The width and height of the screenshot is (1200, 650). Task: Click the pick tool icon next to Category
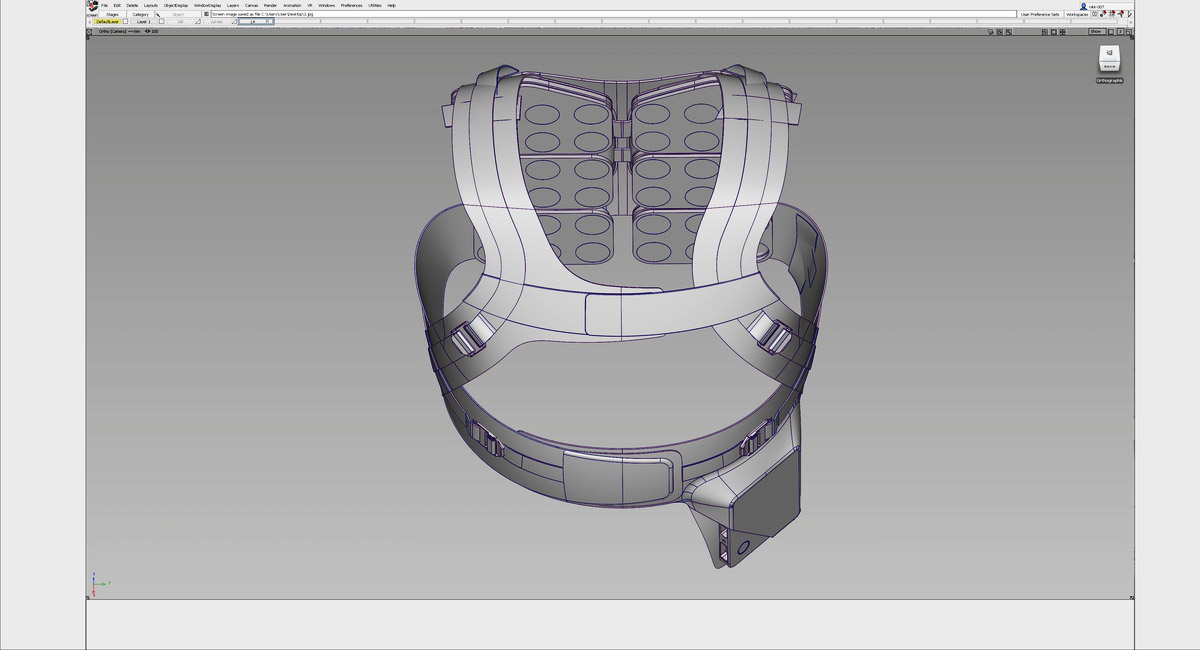click(x=158, y=14)
